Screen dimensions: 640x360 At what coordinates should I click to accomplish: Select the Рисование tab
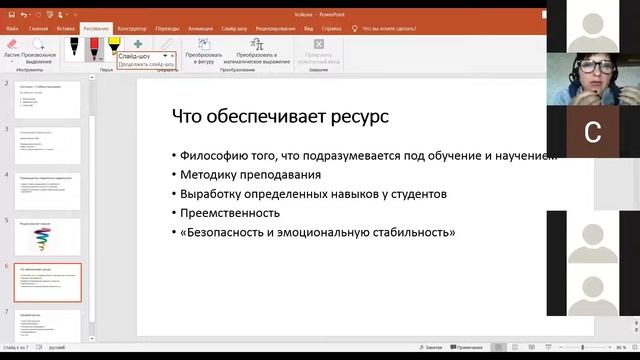(x=96, y=29)
